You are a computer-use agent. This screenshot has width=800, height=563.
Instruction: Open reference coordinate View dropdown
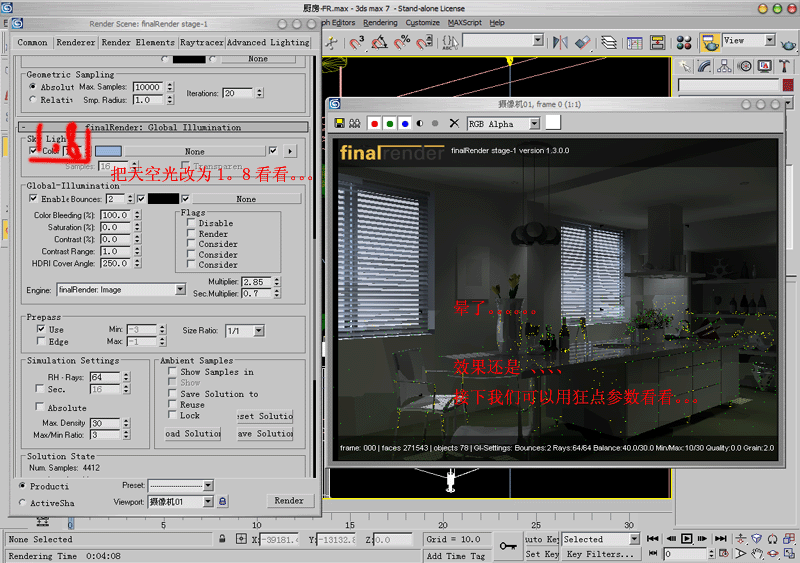pyautogui.click(x=748, y=40)
